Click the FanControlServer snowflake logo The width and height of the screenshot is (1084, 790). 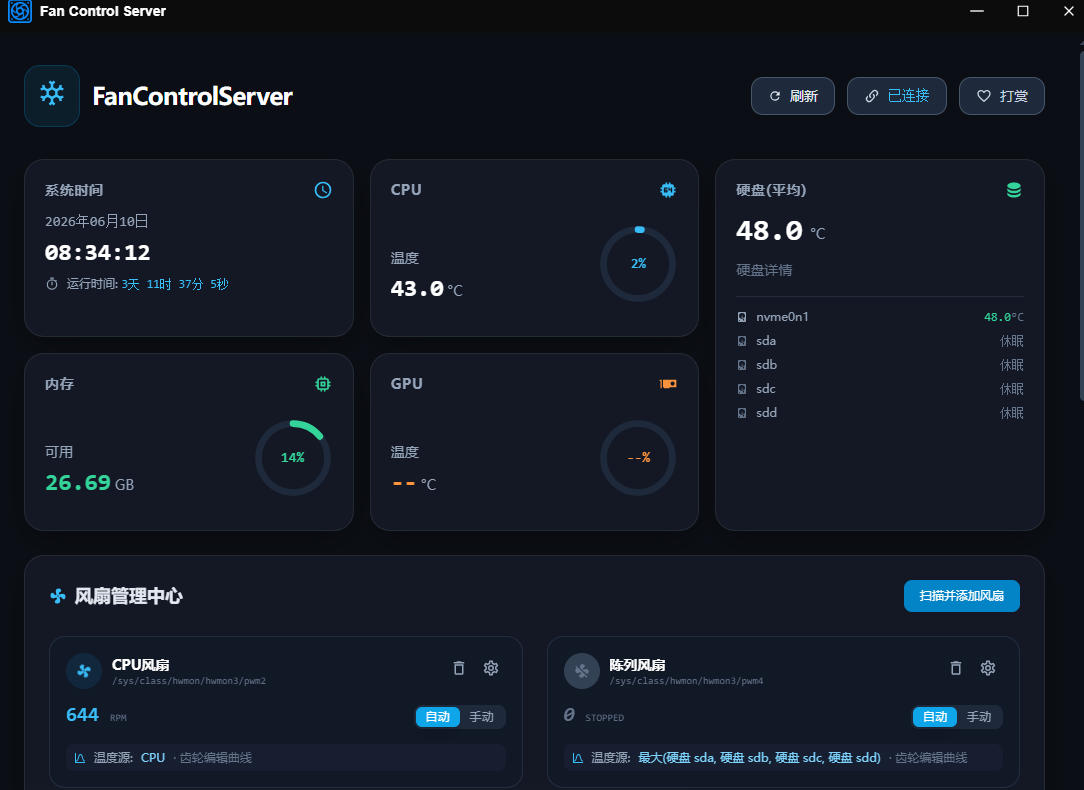click(x=52, y=95)
